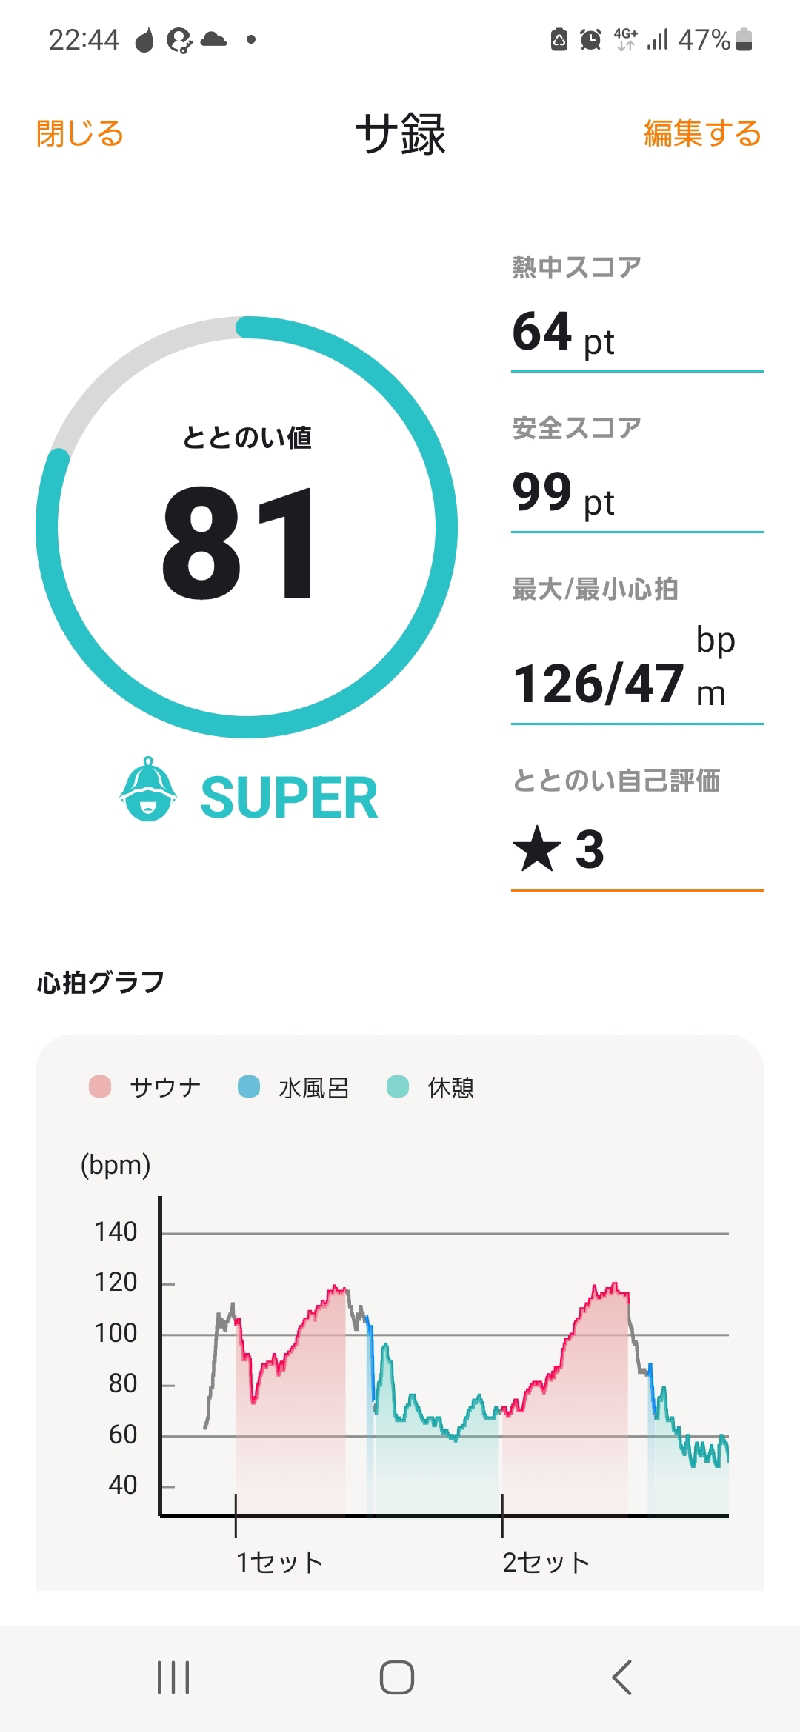Select the teal 休憩 legend dot
Image resolution: width=800 pixels, height=1732 pixels.
[398, 1086]
